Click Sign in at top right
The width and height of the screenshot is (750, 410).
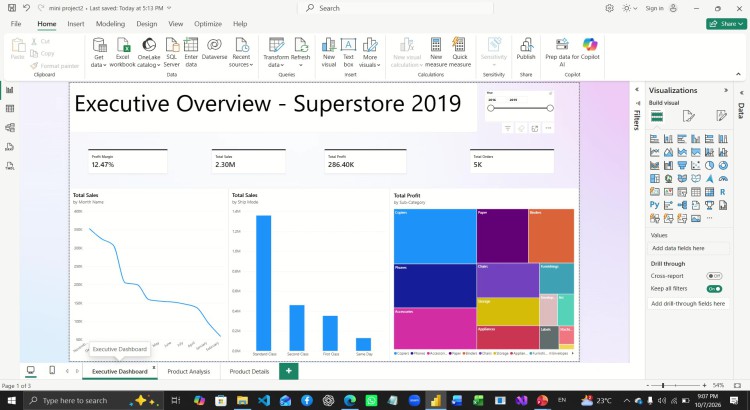(x=654, y=8)
